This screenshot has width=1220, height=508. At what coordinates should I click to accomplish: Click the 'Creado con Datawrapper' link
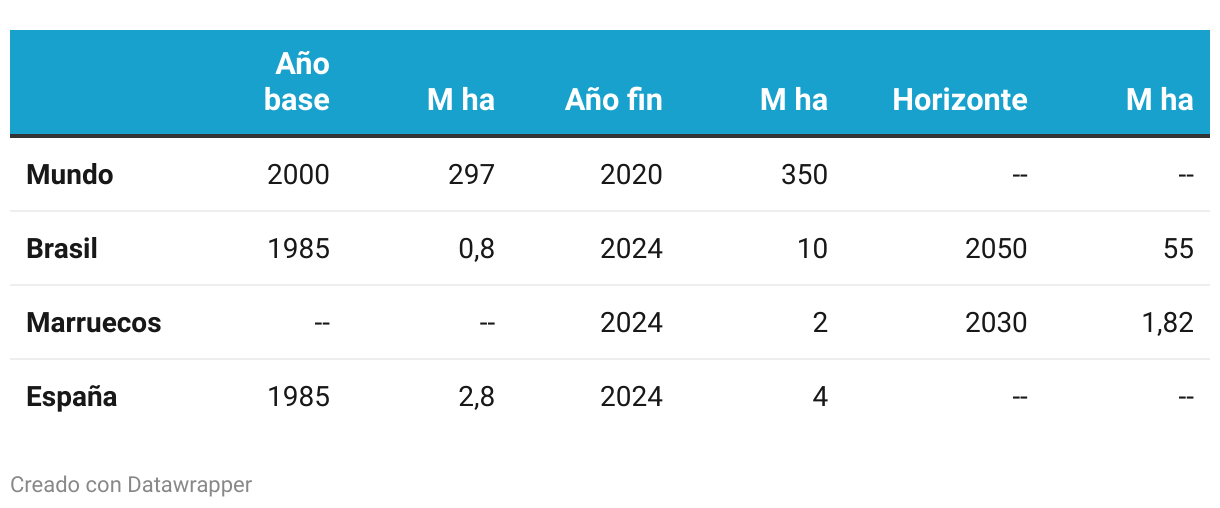click(131, 485)
